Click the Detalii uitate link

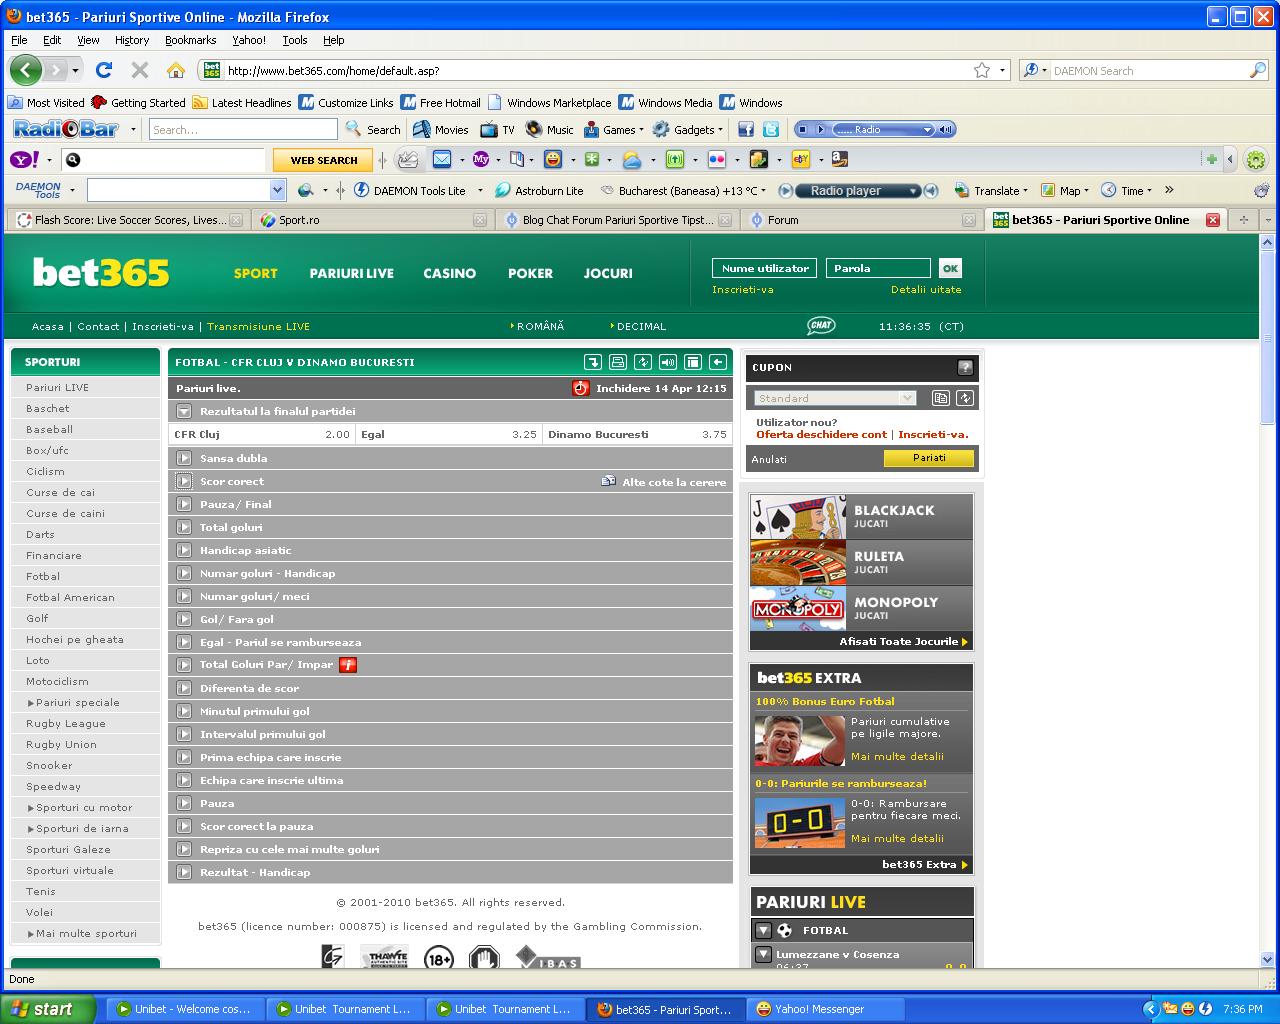(926, 290)
